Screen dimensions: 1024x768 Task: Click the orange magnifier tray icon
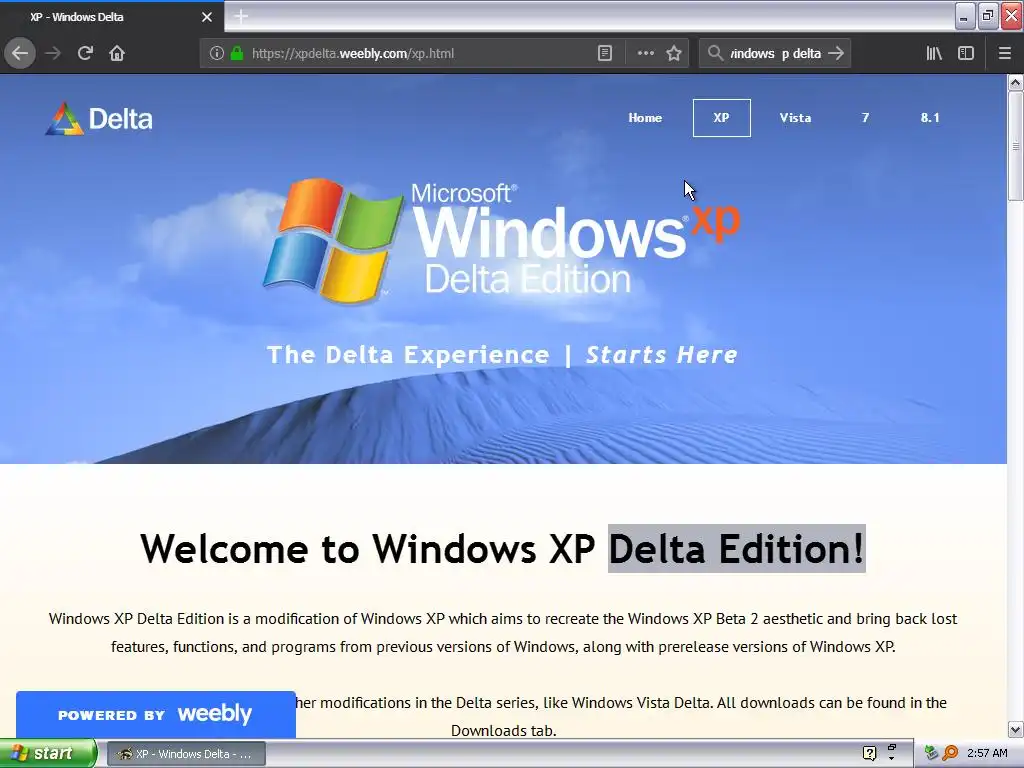coord(950,754)
